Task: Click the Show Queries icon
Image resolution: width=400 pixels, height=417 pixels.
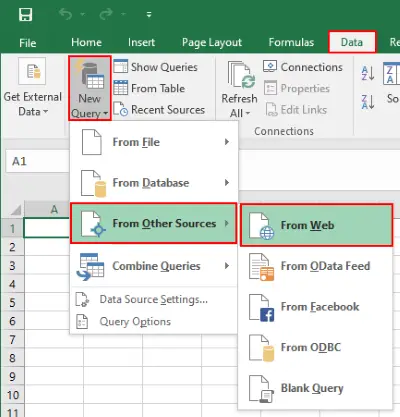Action: (120, 66)
